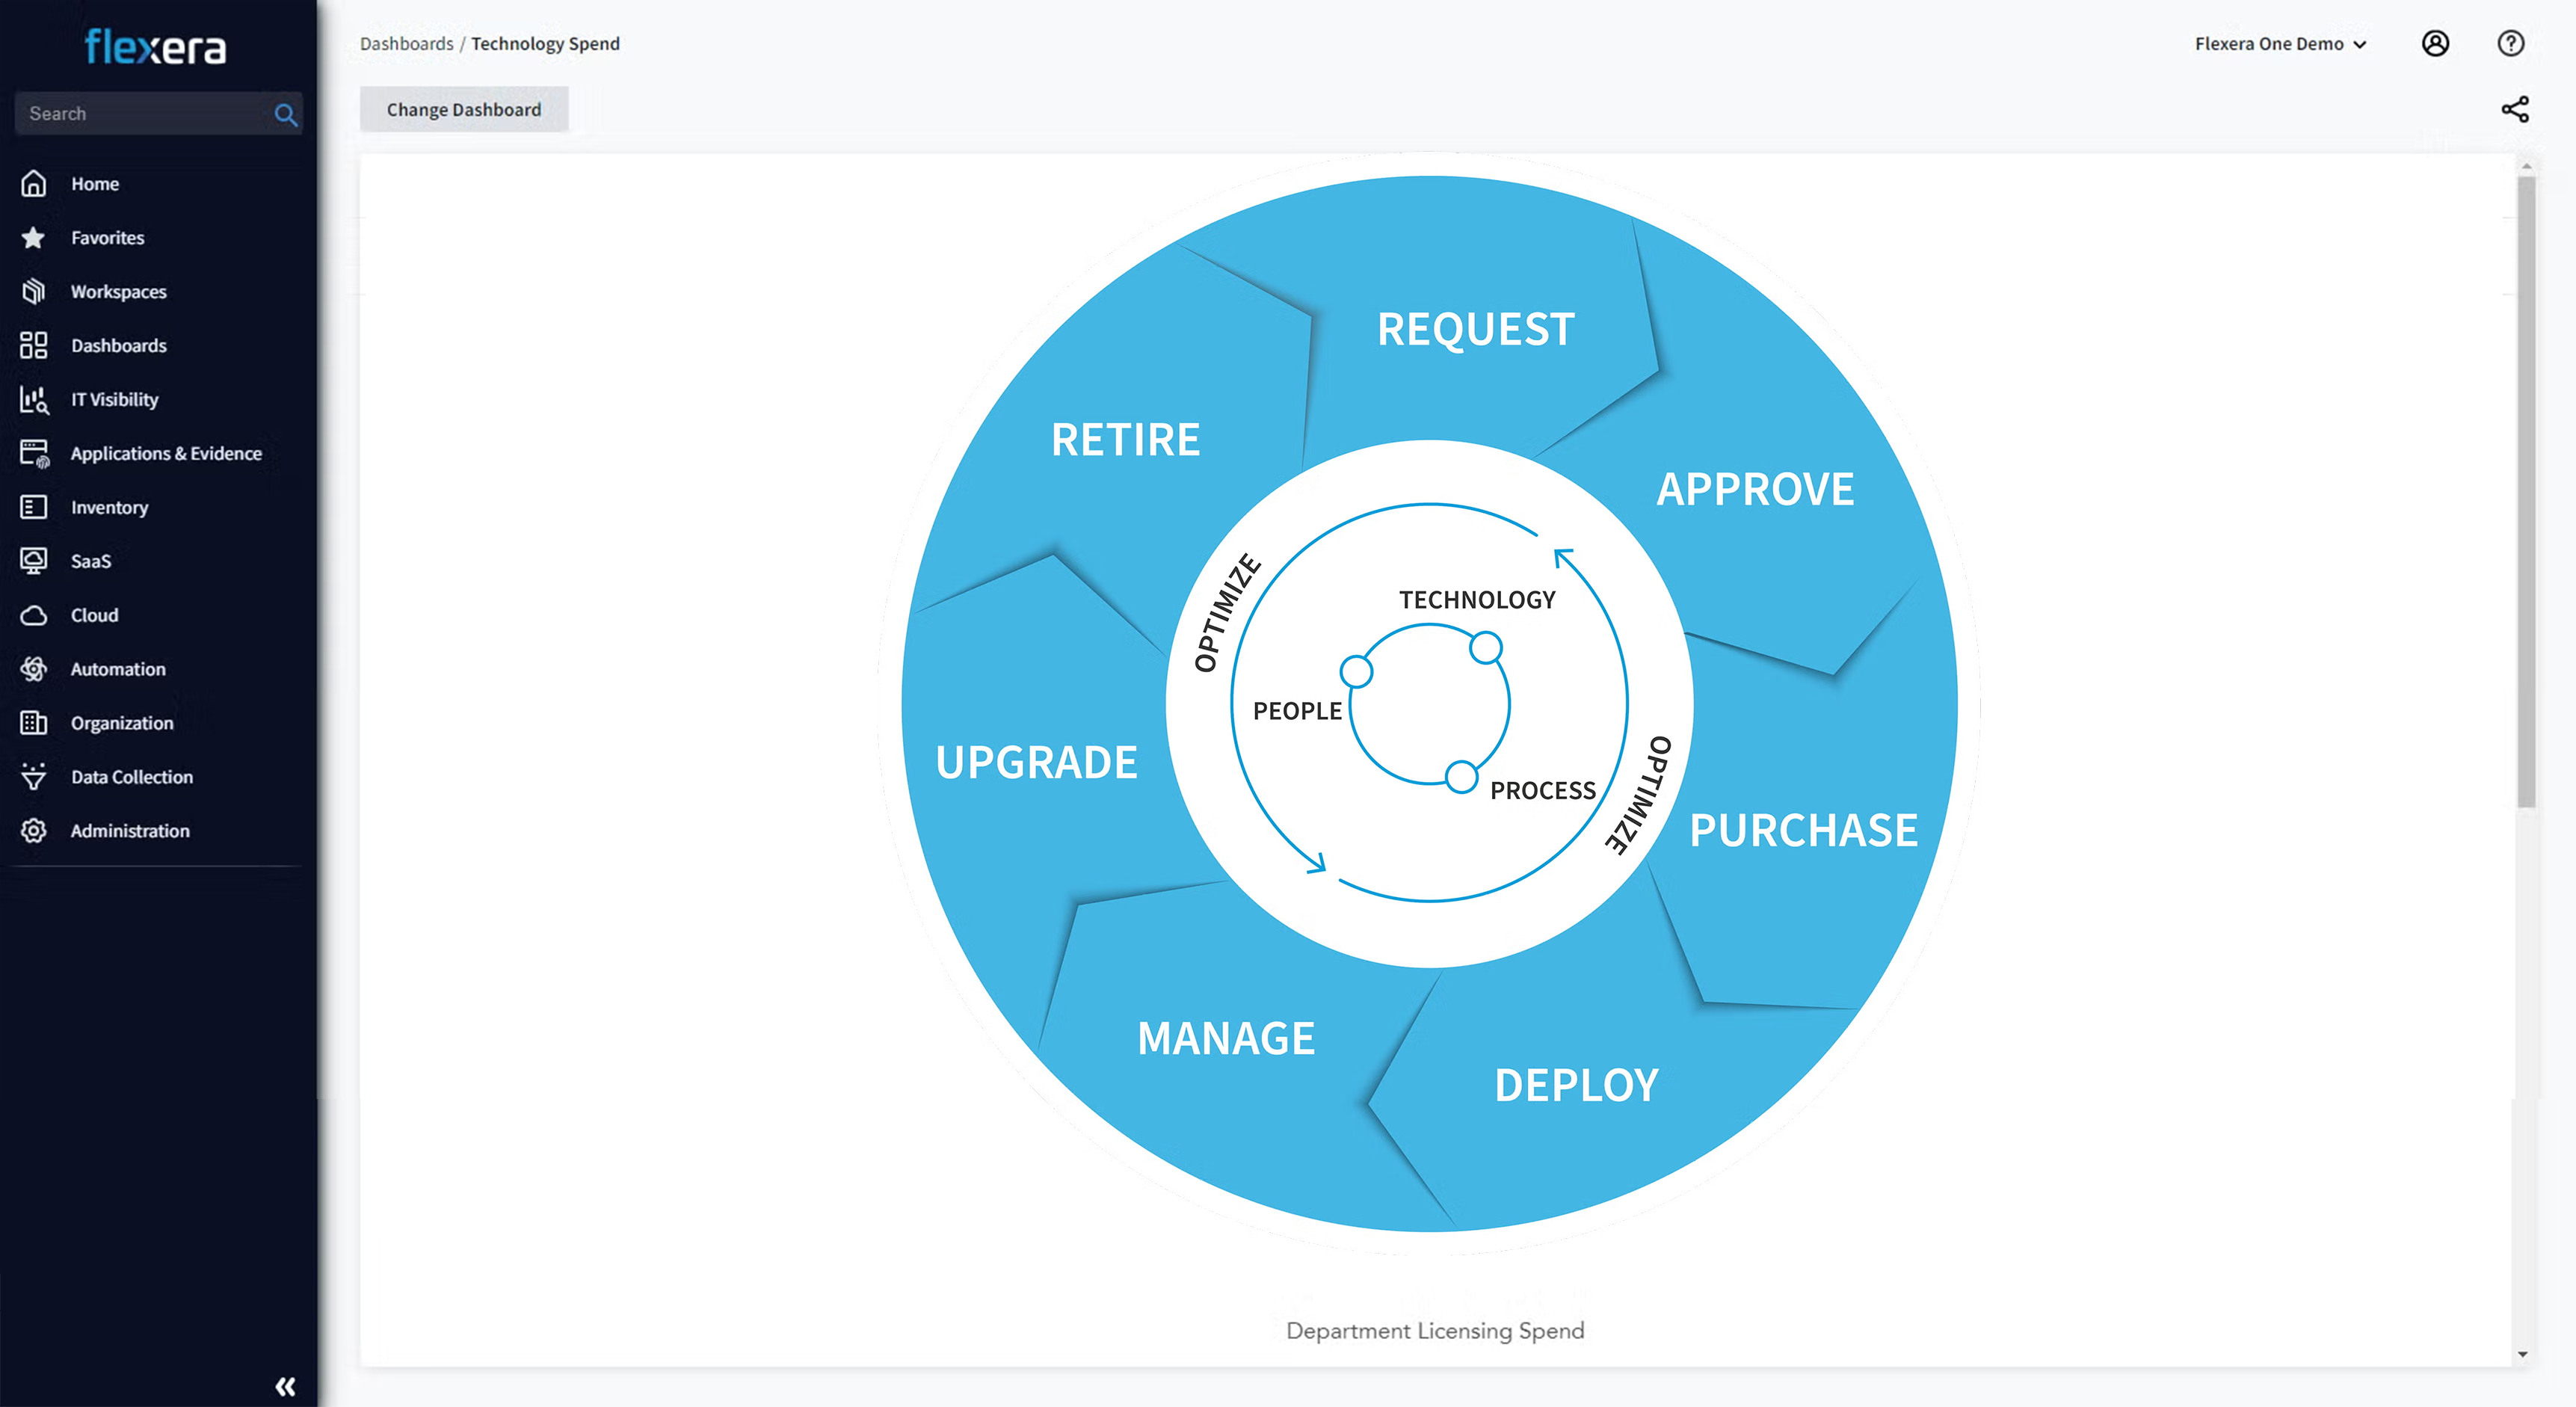Collapse the sidebar with double chevron
This screenshot has width=2576, height=1407.
pyautogui.click(x=285, y=1386)
